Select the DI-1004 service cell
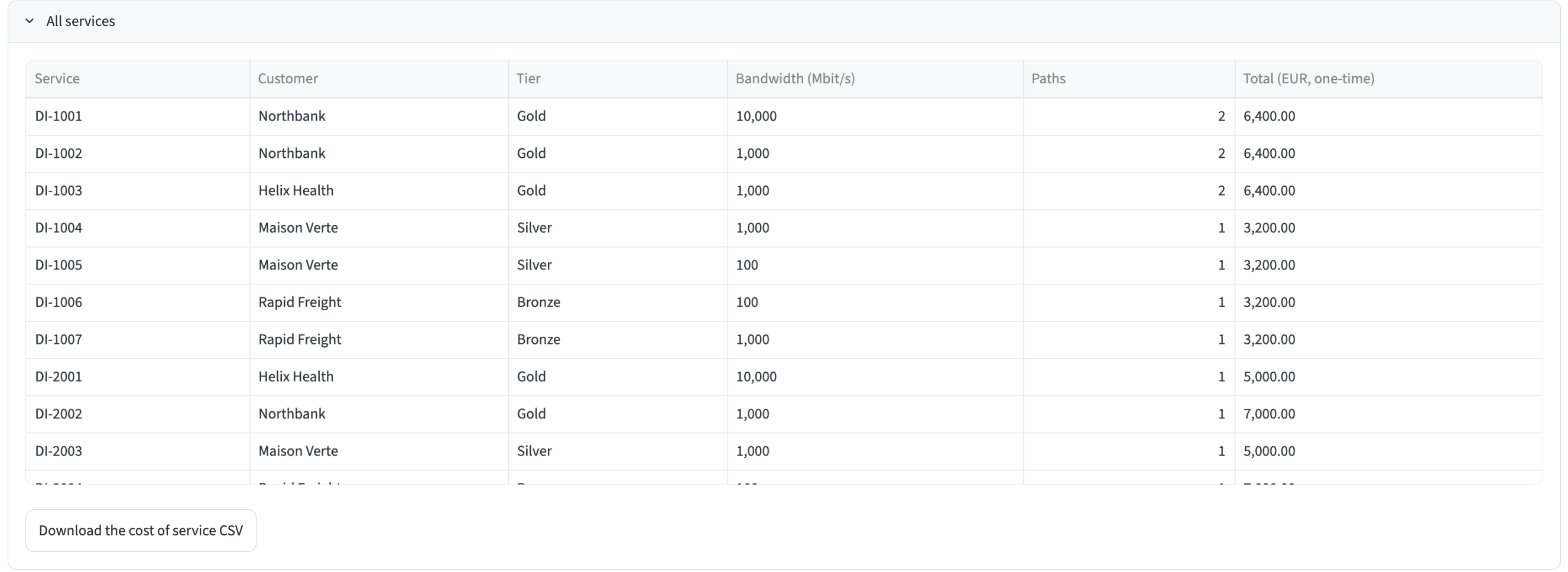 138,228
